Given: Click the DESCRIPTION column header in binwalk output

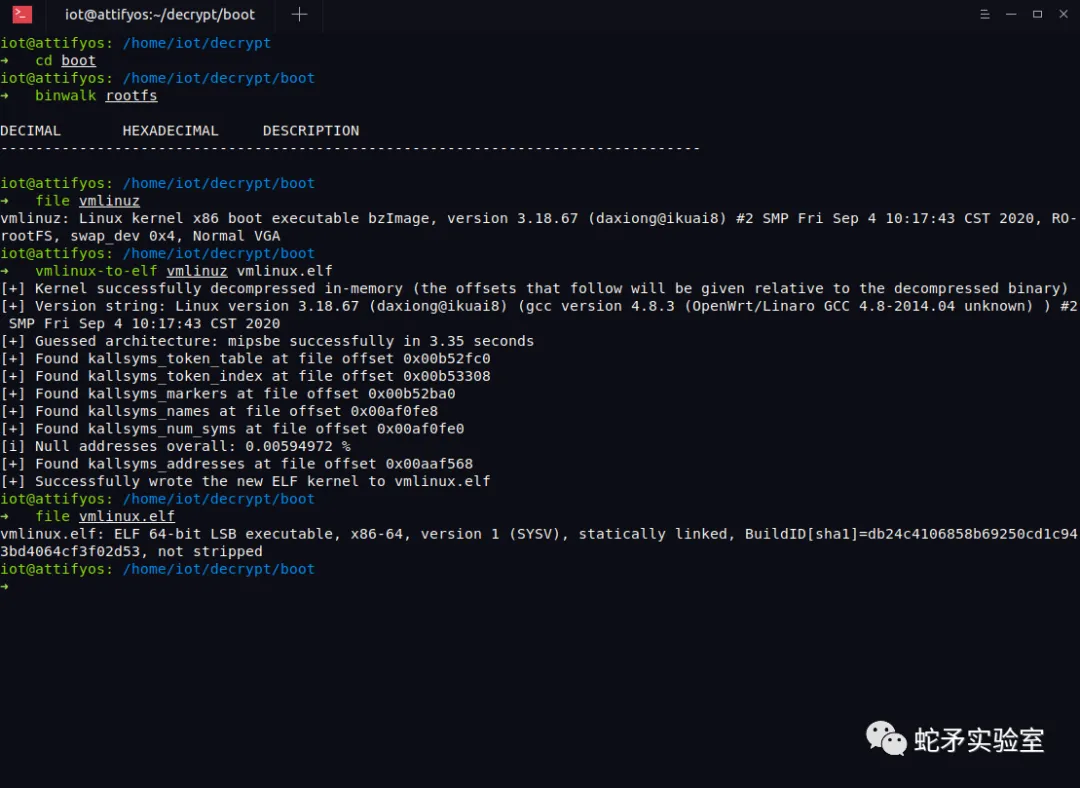Looking at the screenshot, I should (x=310, y=130).
